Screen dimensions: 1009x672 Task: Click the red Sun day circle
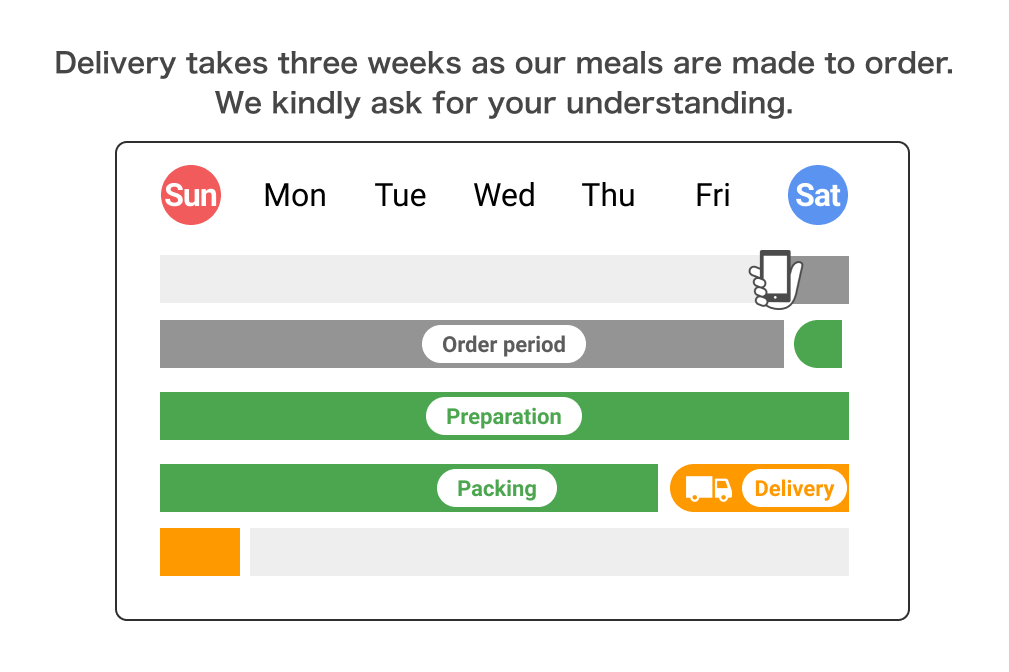(x=191, y=195)
